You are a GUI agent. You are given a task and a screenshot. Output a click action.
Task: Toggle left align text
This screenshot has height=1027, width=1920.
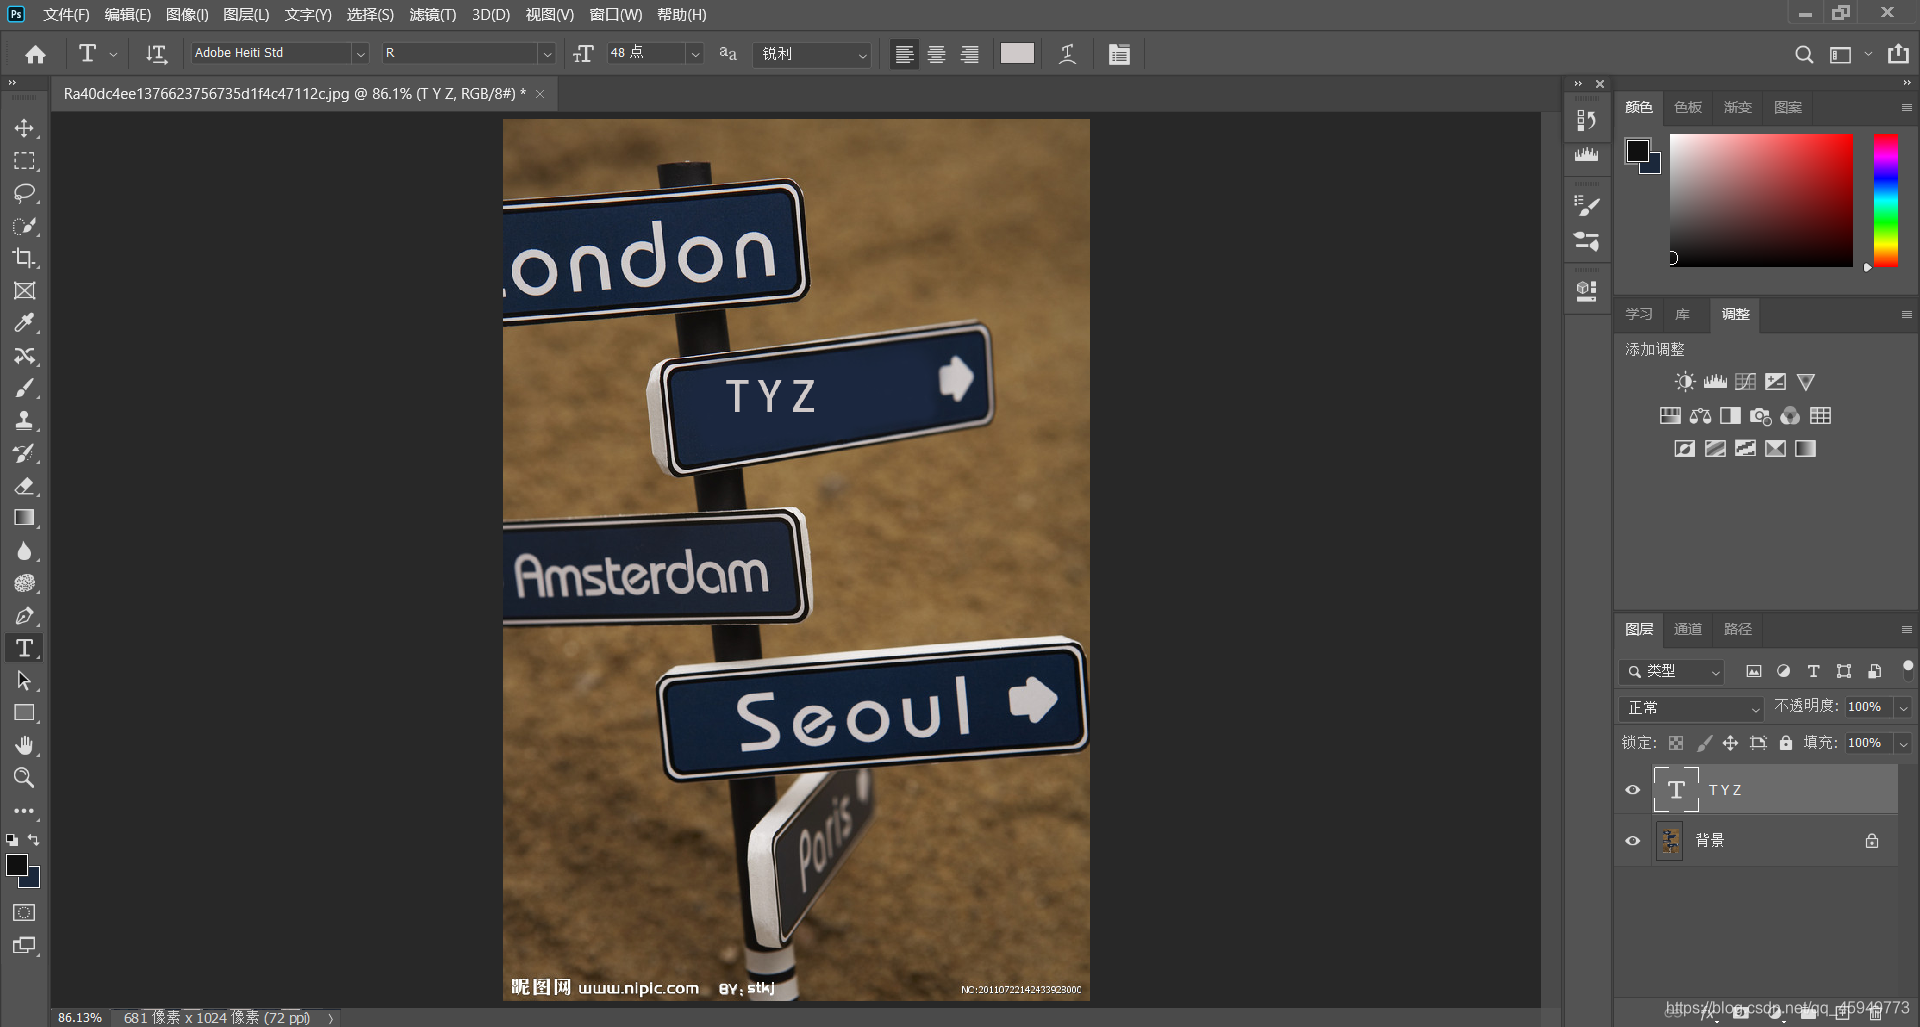(904, 54)
